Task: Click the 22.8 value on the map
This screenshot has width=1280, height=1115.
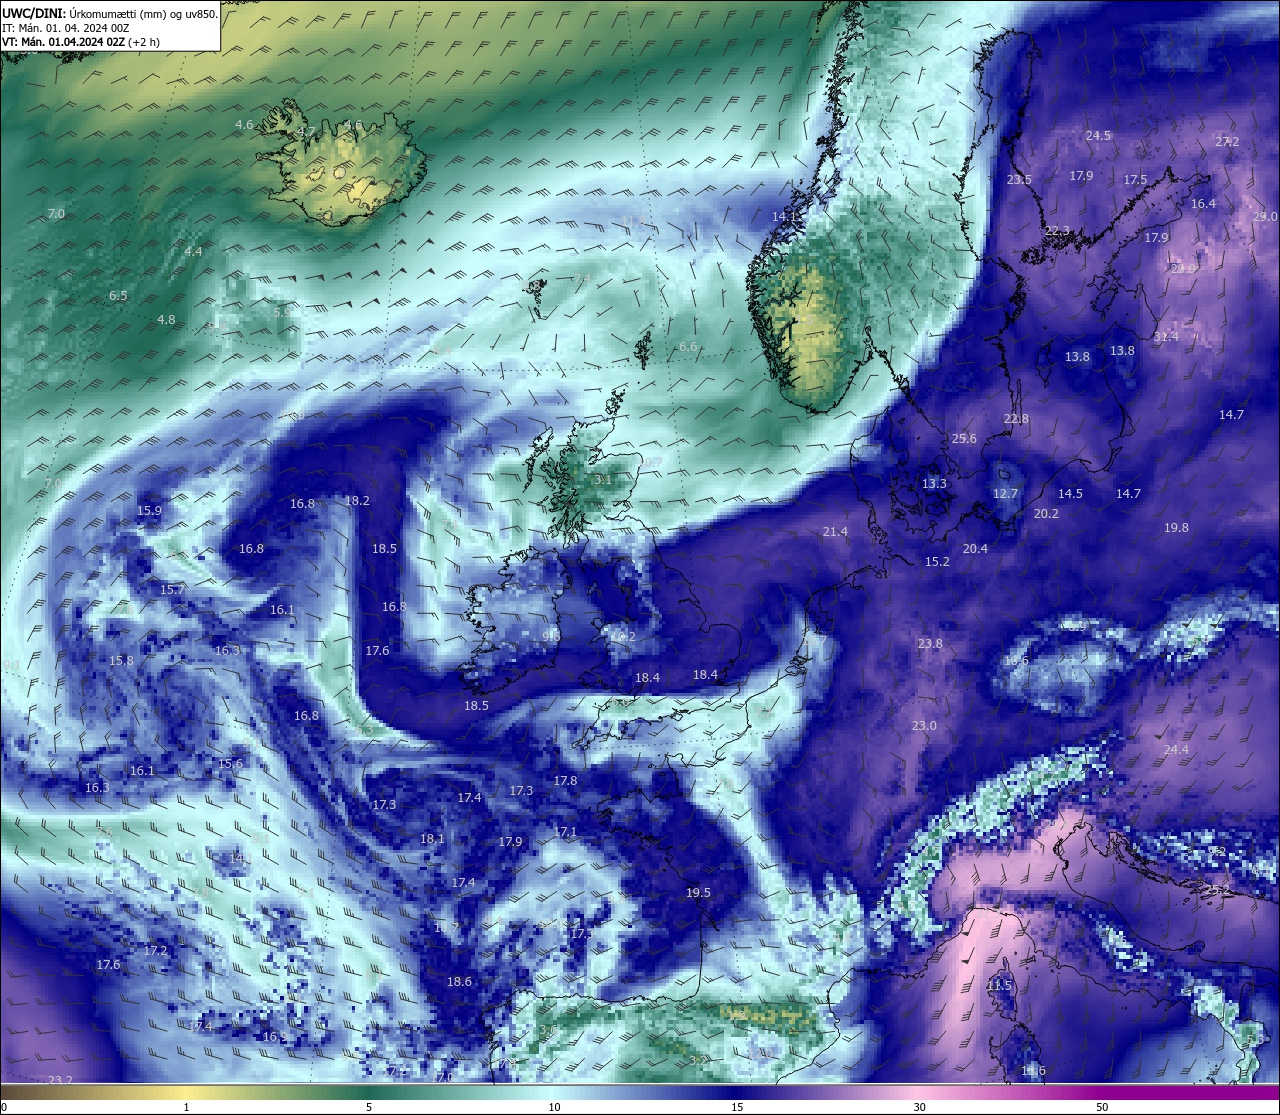Action: click(x=1016, y=418)
